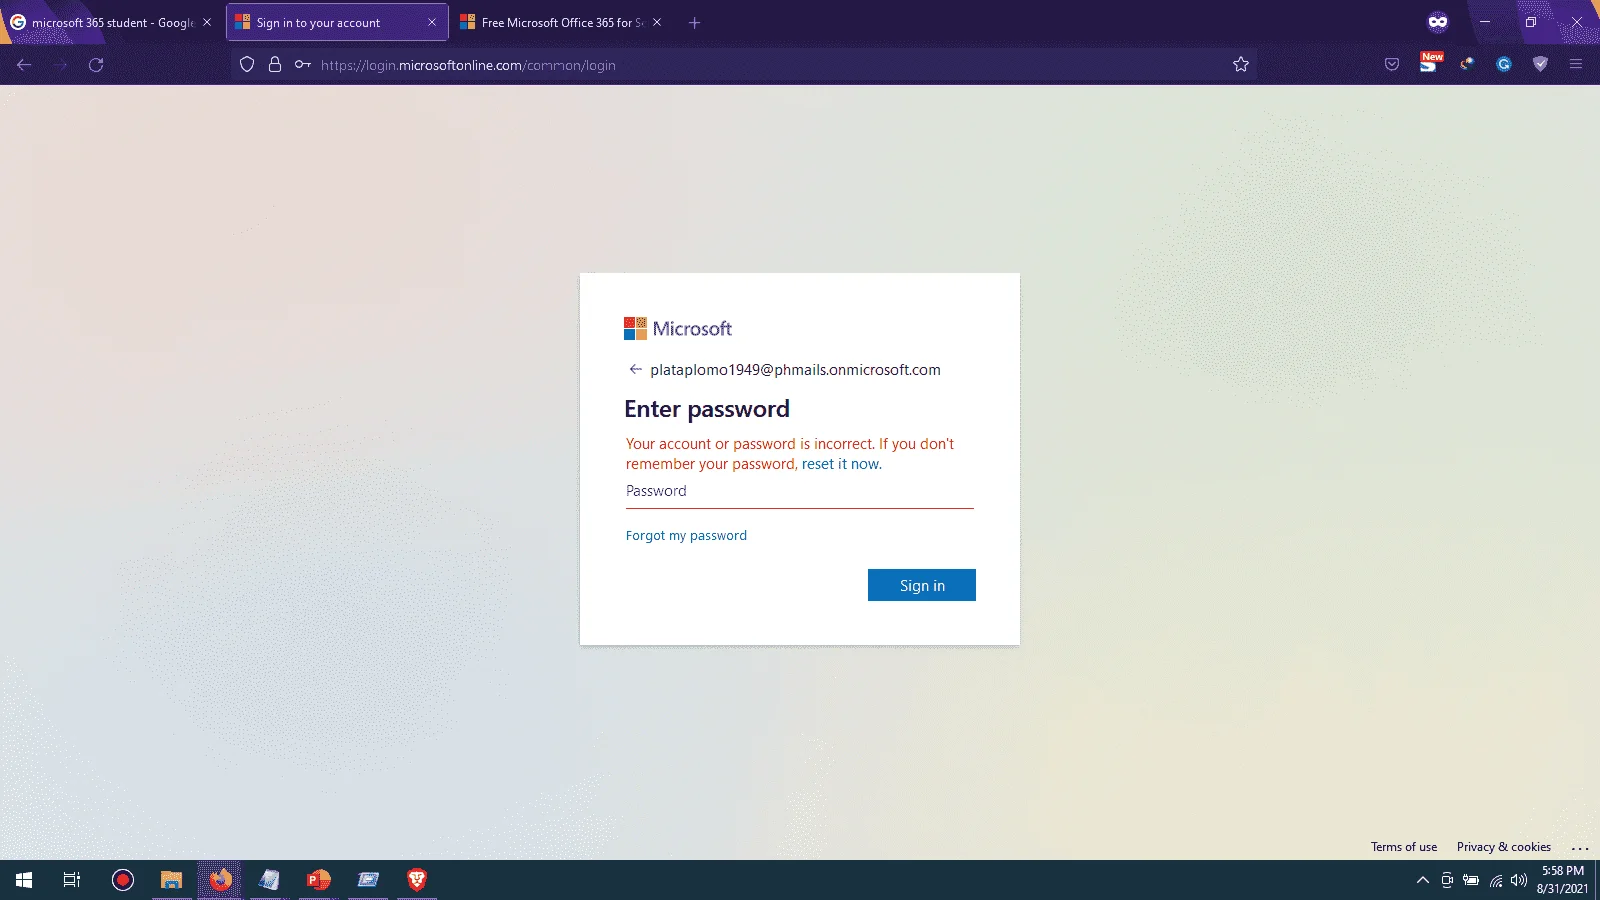Image resolution: width=1600 pixels, height=900 pixels.
Task: Open File Explorer from the taskbar
Action: (172, 880)
